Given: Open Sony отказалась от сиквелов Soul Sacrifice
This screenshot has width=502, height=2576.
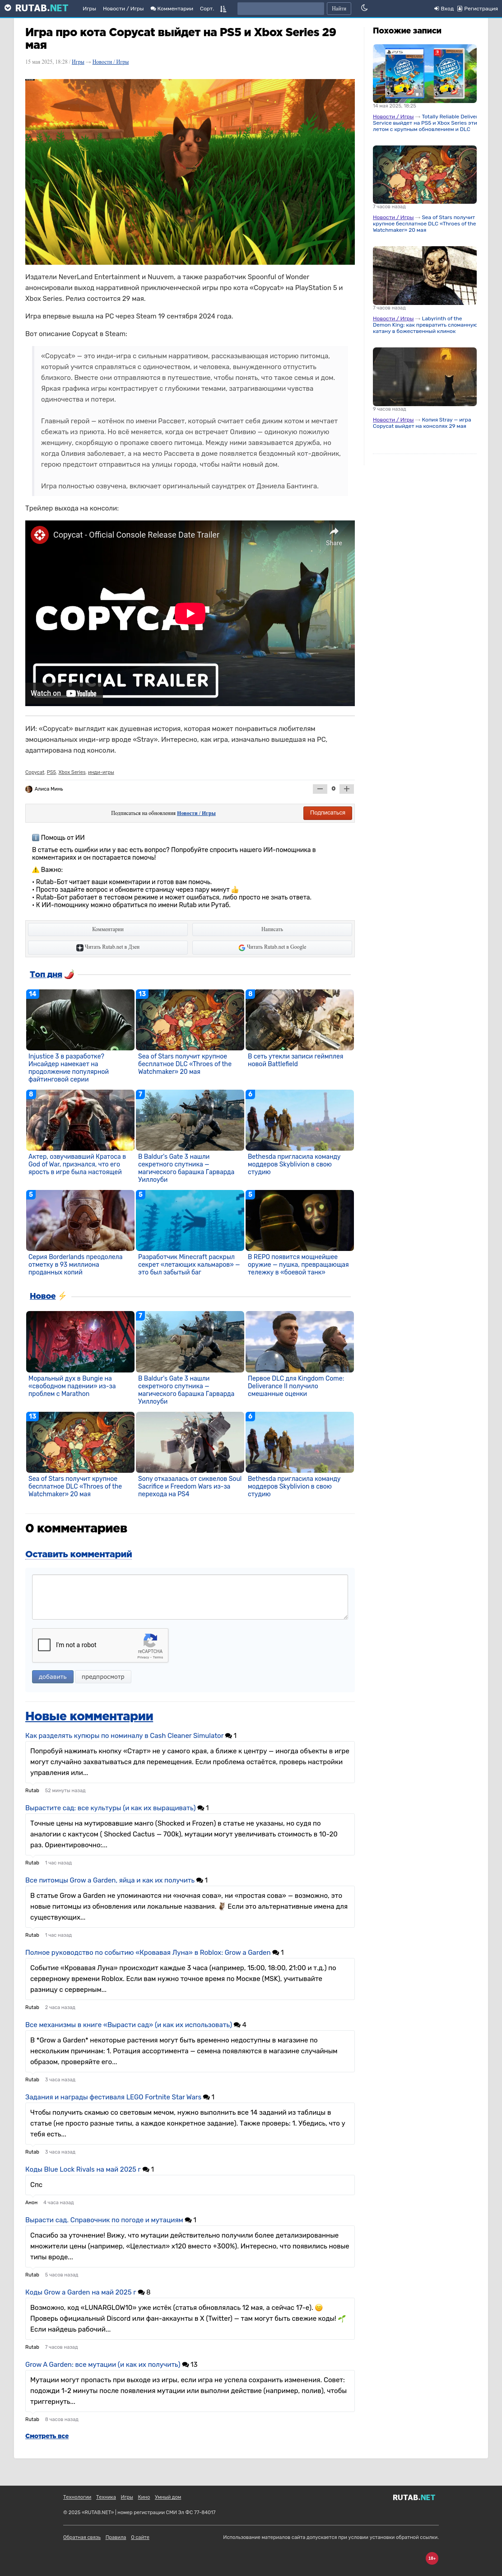Looking at the screenshot, I should coord(190,1485).
